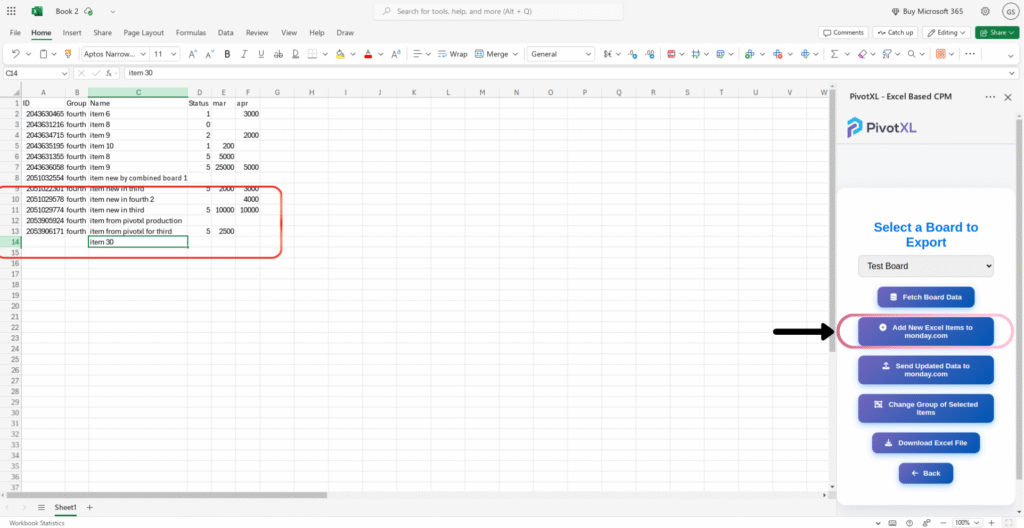Image resolution: width=1024 pixels, height=528 pixels.
Task: Toggle italic formatting
Action: 244,54
